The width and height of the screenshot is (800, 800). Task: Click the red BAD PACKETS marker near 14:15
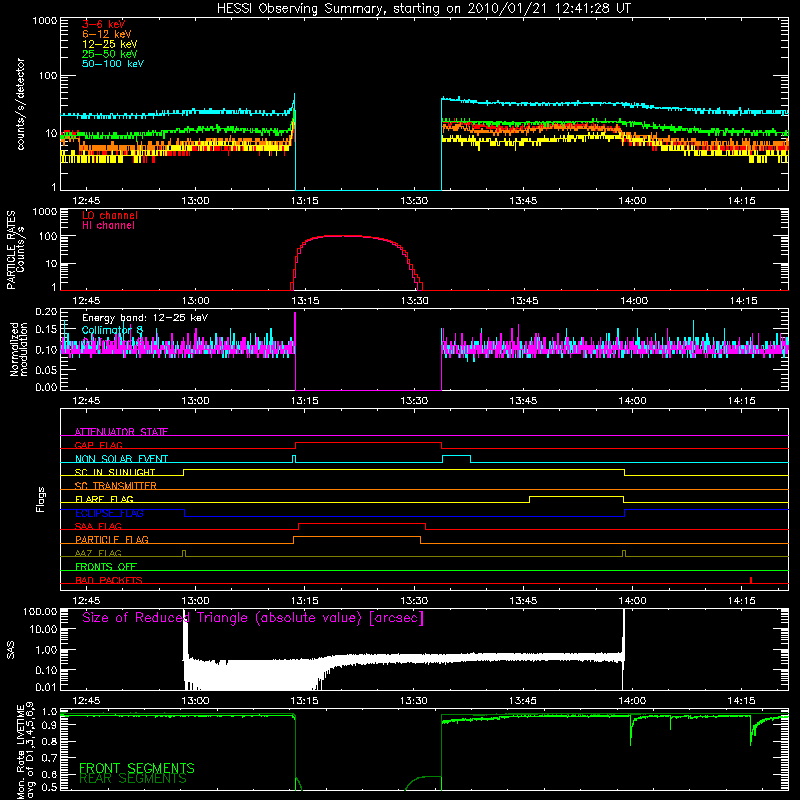751,580
